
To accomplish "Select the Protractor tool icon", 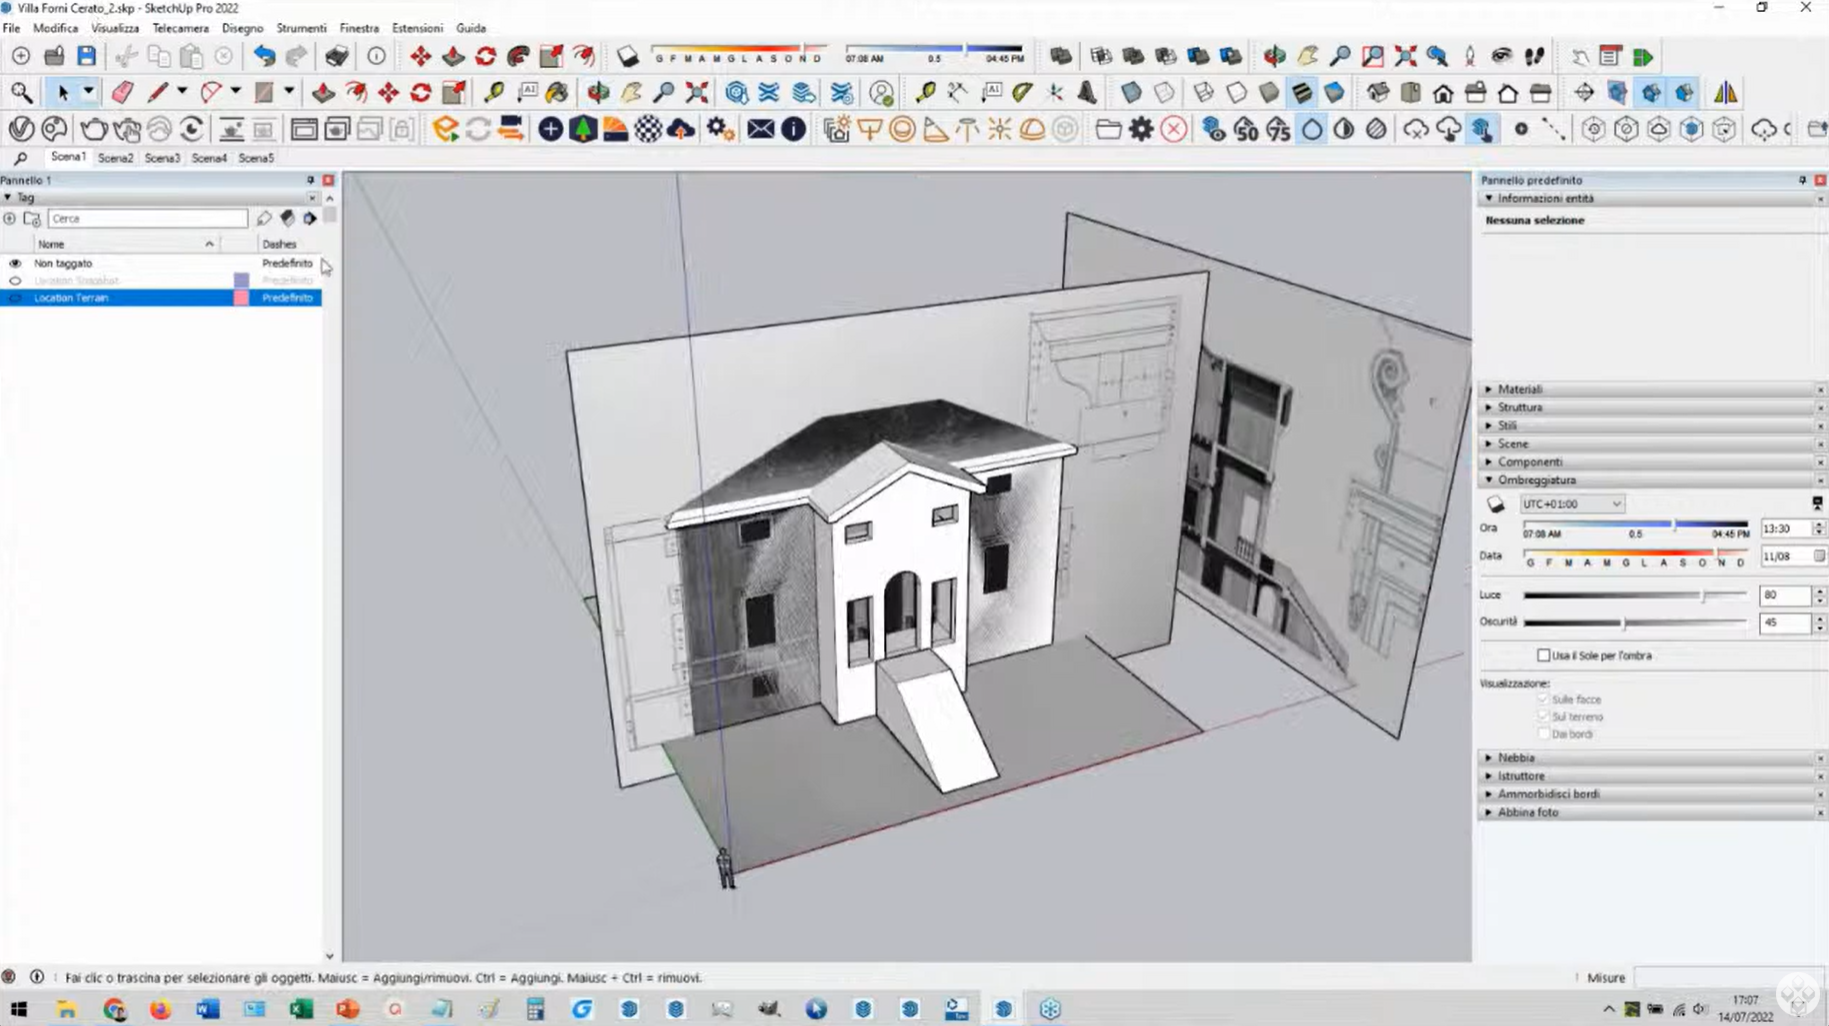I will [1022, 93].
